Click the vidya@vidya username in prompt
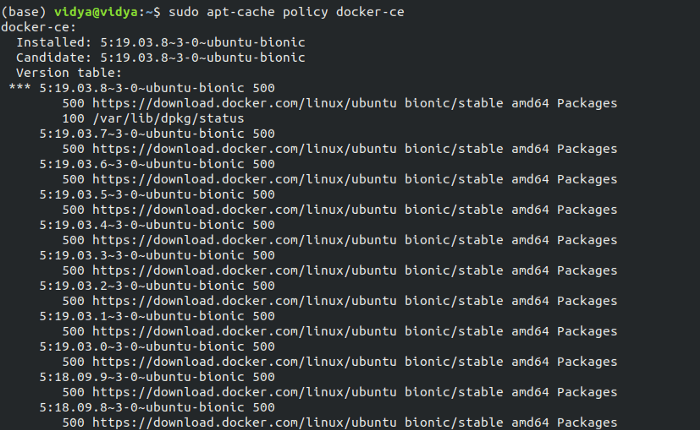 pyautogui.click(x=96, y=12)
